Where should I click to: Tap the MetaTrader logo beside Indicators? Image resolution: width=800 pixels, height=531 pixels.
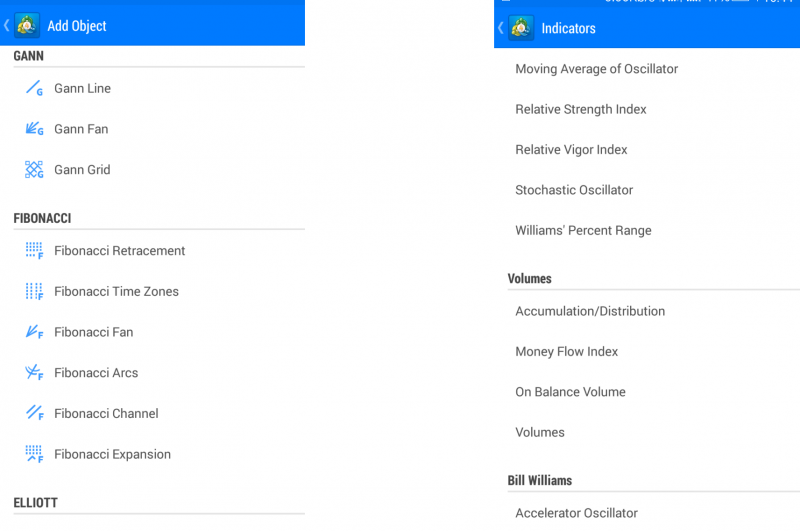pyautogui.click(x=521, y=28)
